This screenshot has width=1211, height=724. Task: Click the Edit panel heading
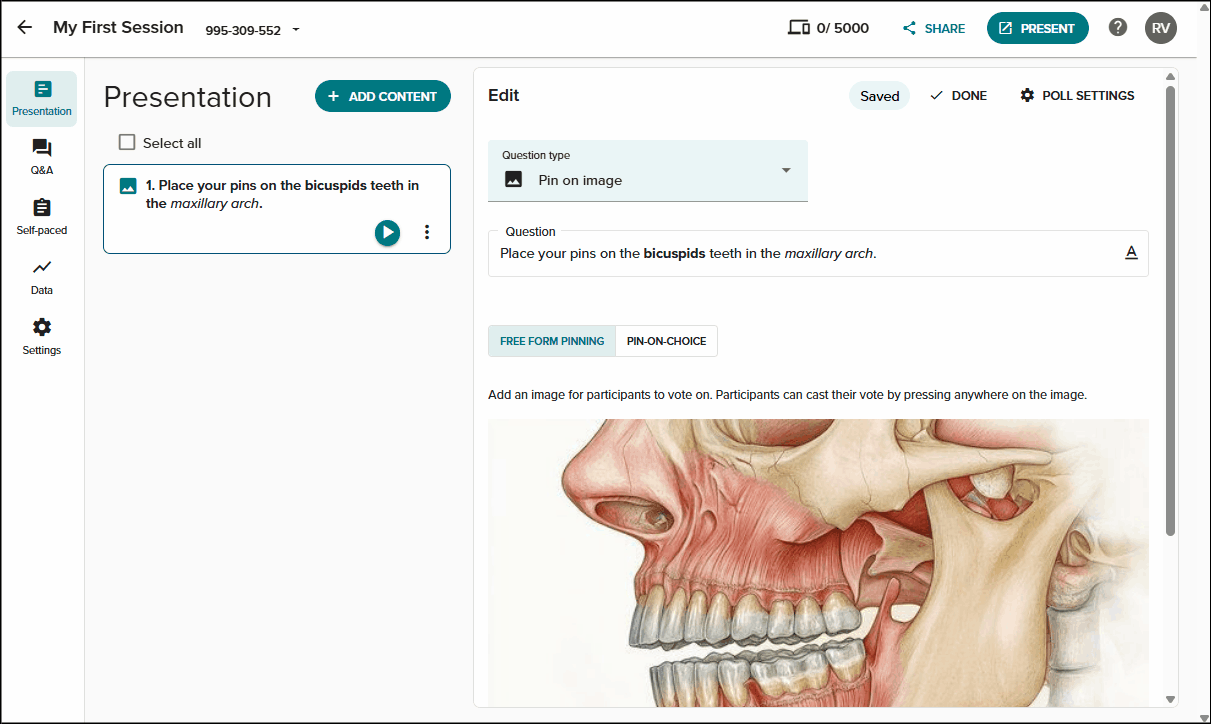(504, 96)
